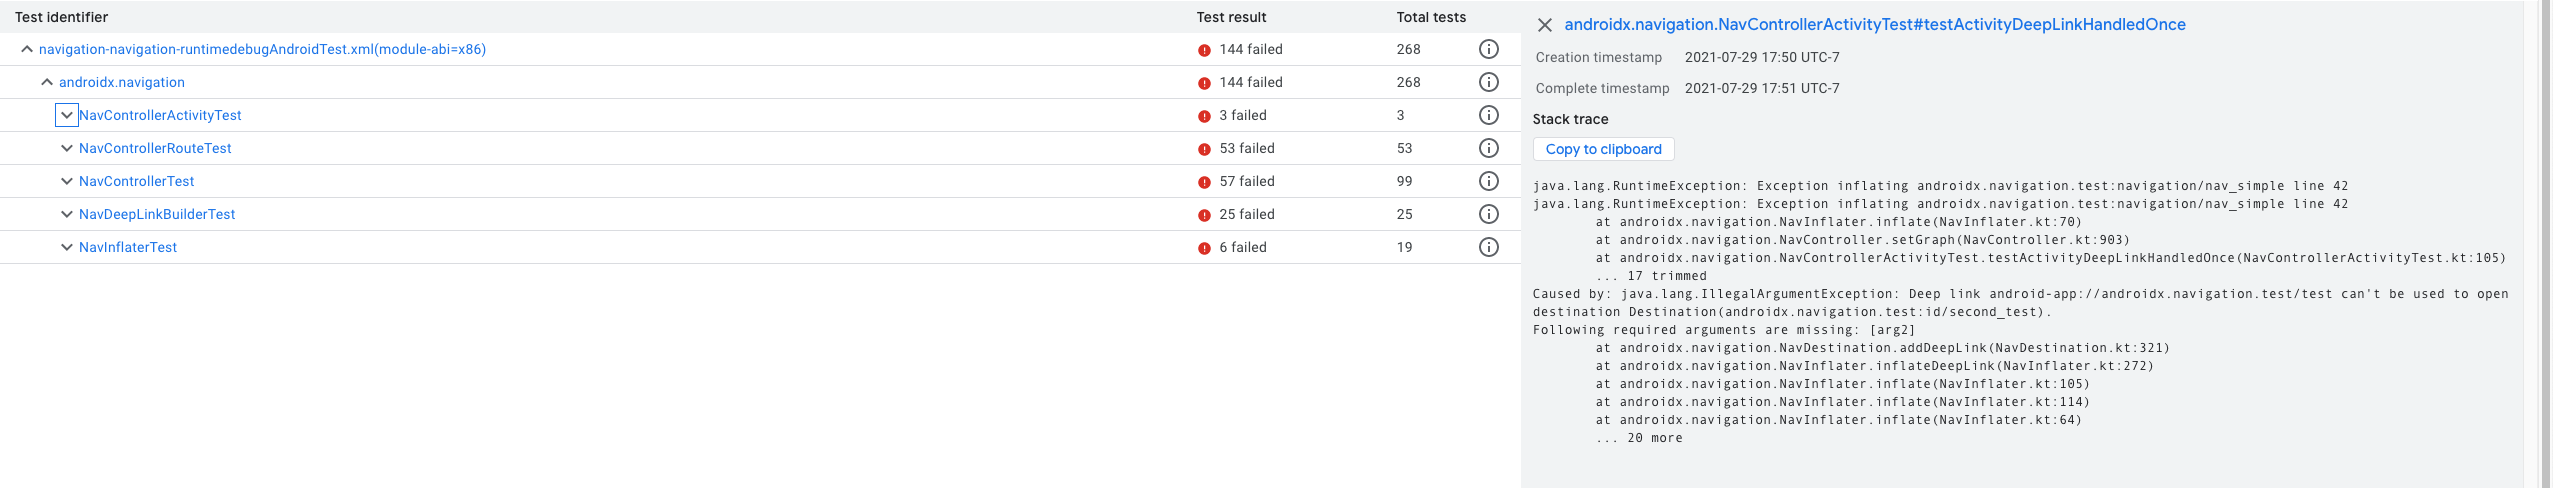The width and height of the screenshot is (2553, 488).
Task: Open testActivityDeepLinkHandledOnce test title link
Action: click(x=1874, y=25)
